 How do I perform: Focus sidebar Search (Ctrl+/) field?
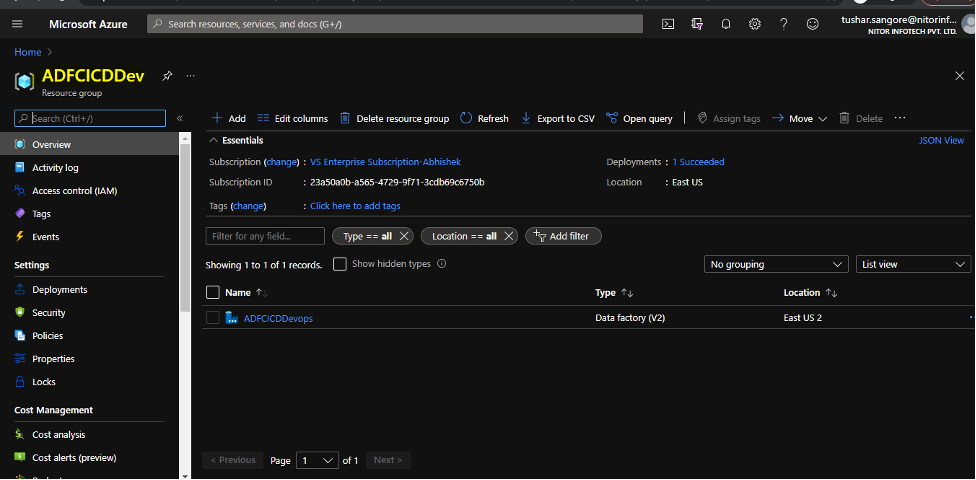point(90,118)
